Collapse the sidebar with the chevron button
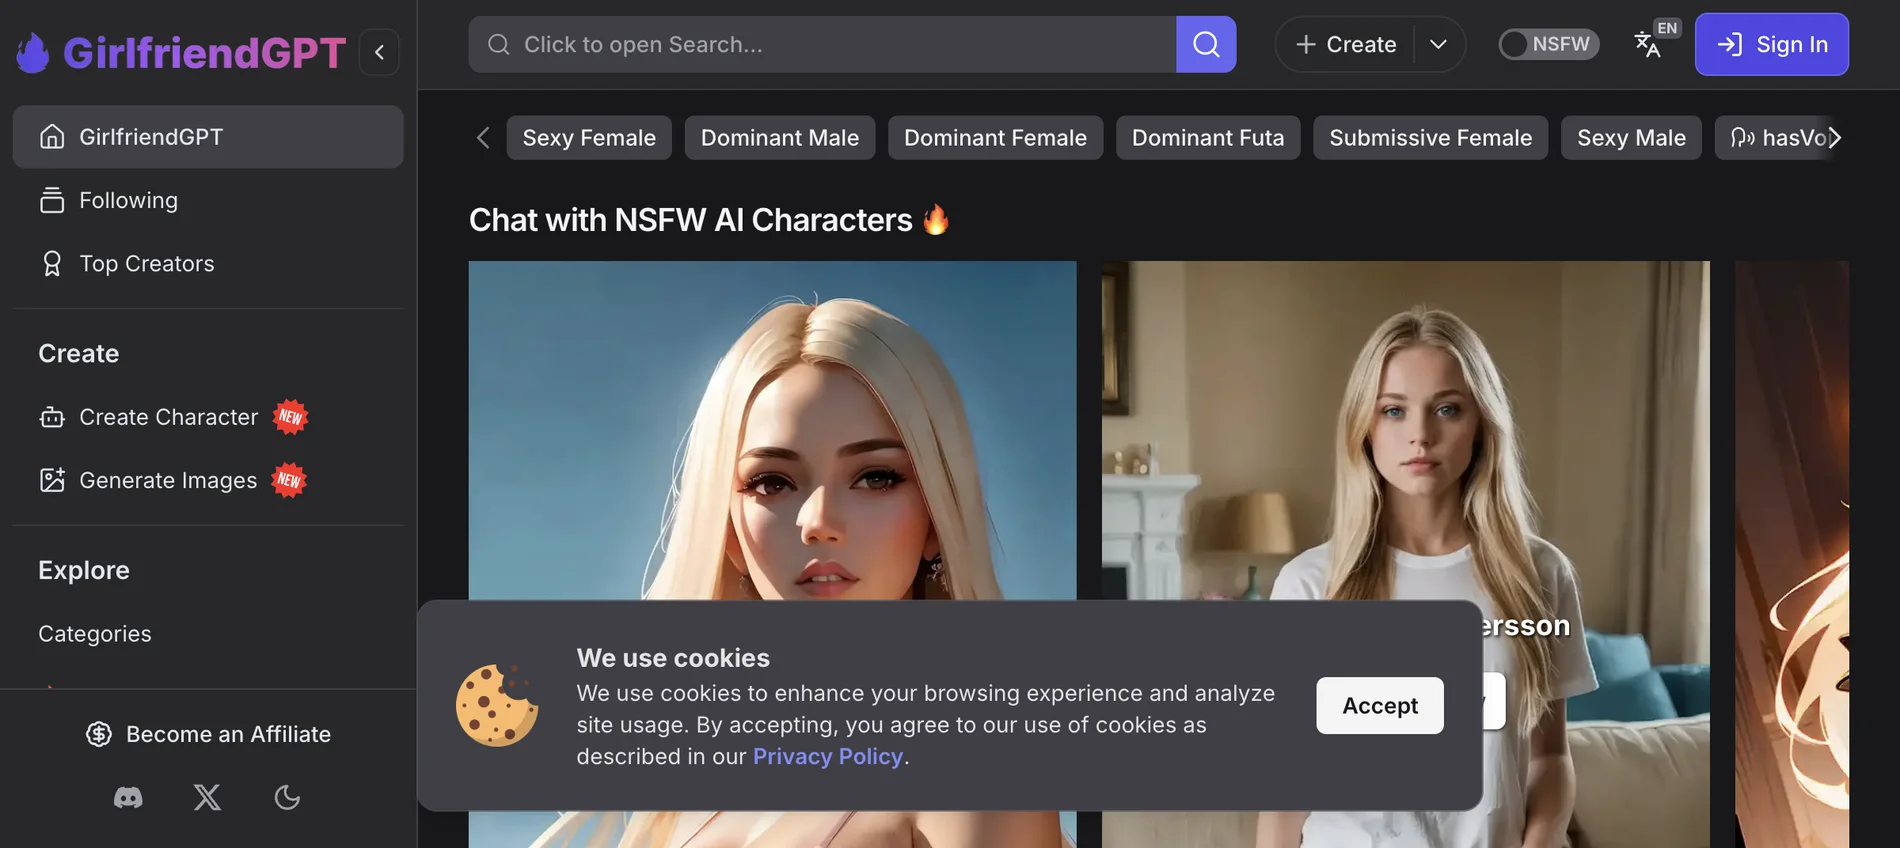This screenshot has width=1900, height=848. (379, 52)
